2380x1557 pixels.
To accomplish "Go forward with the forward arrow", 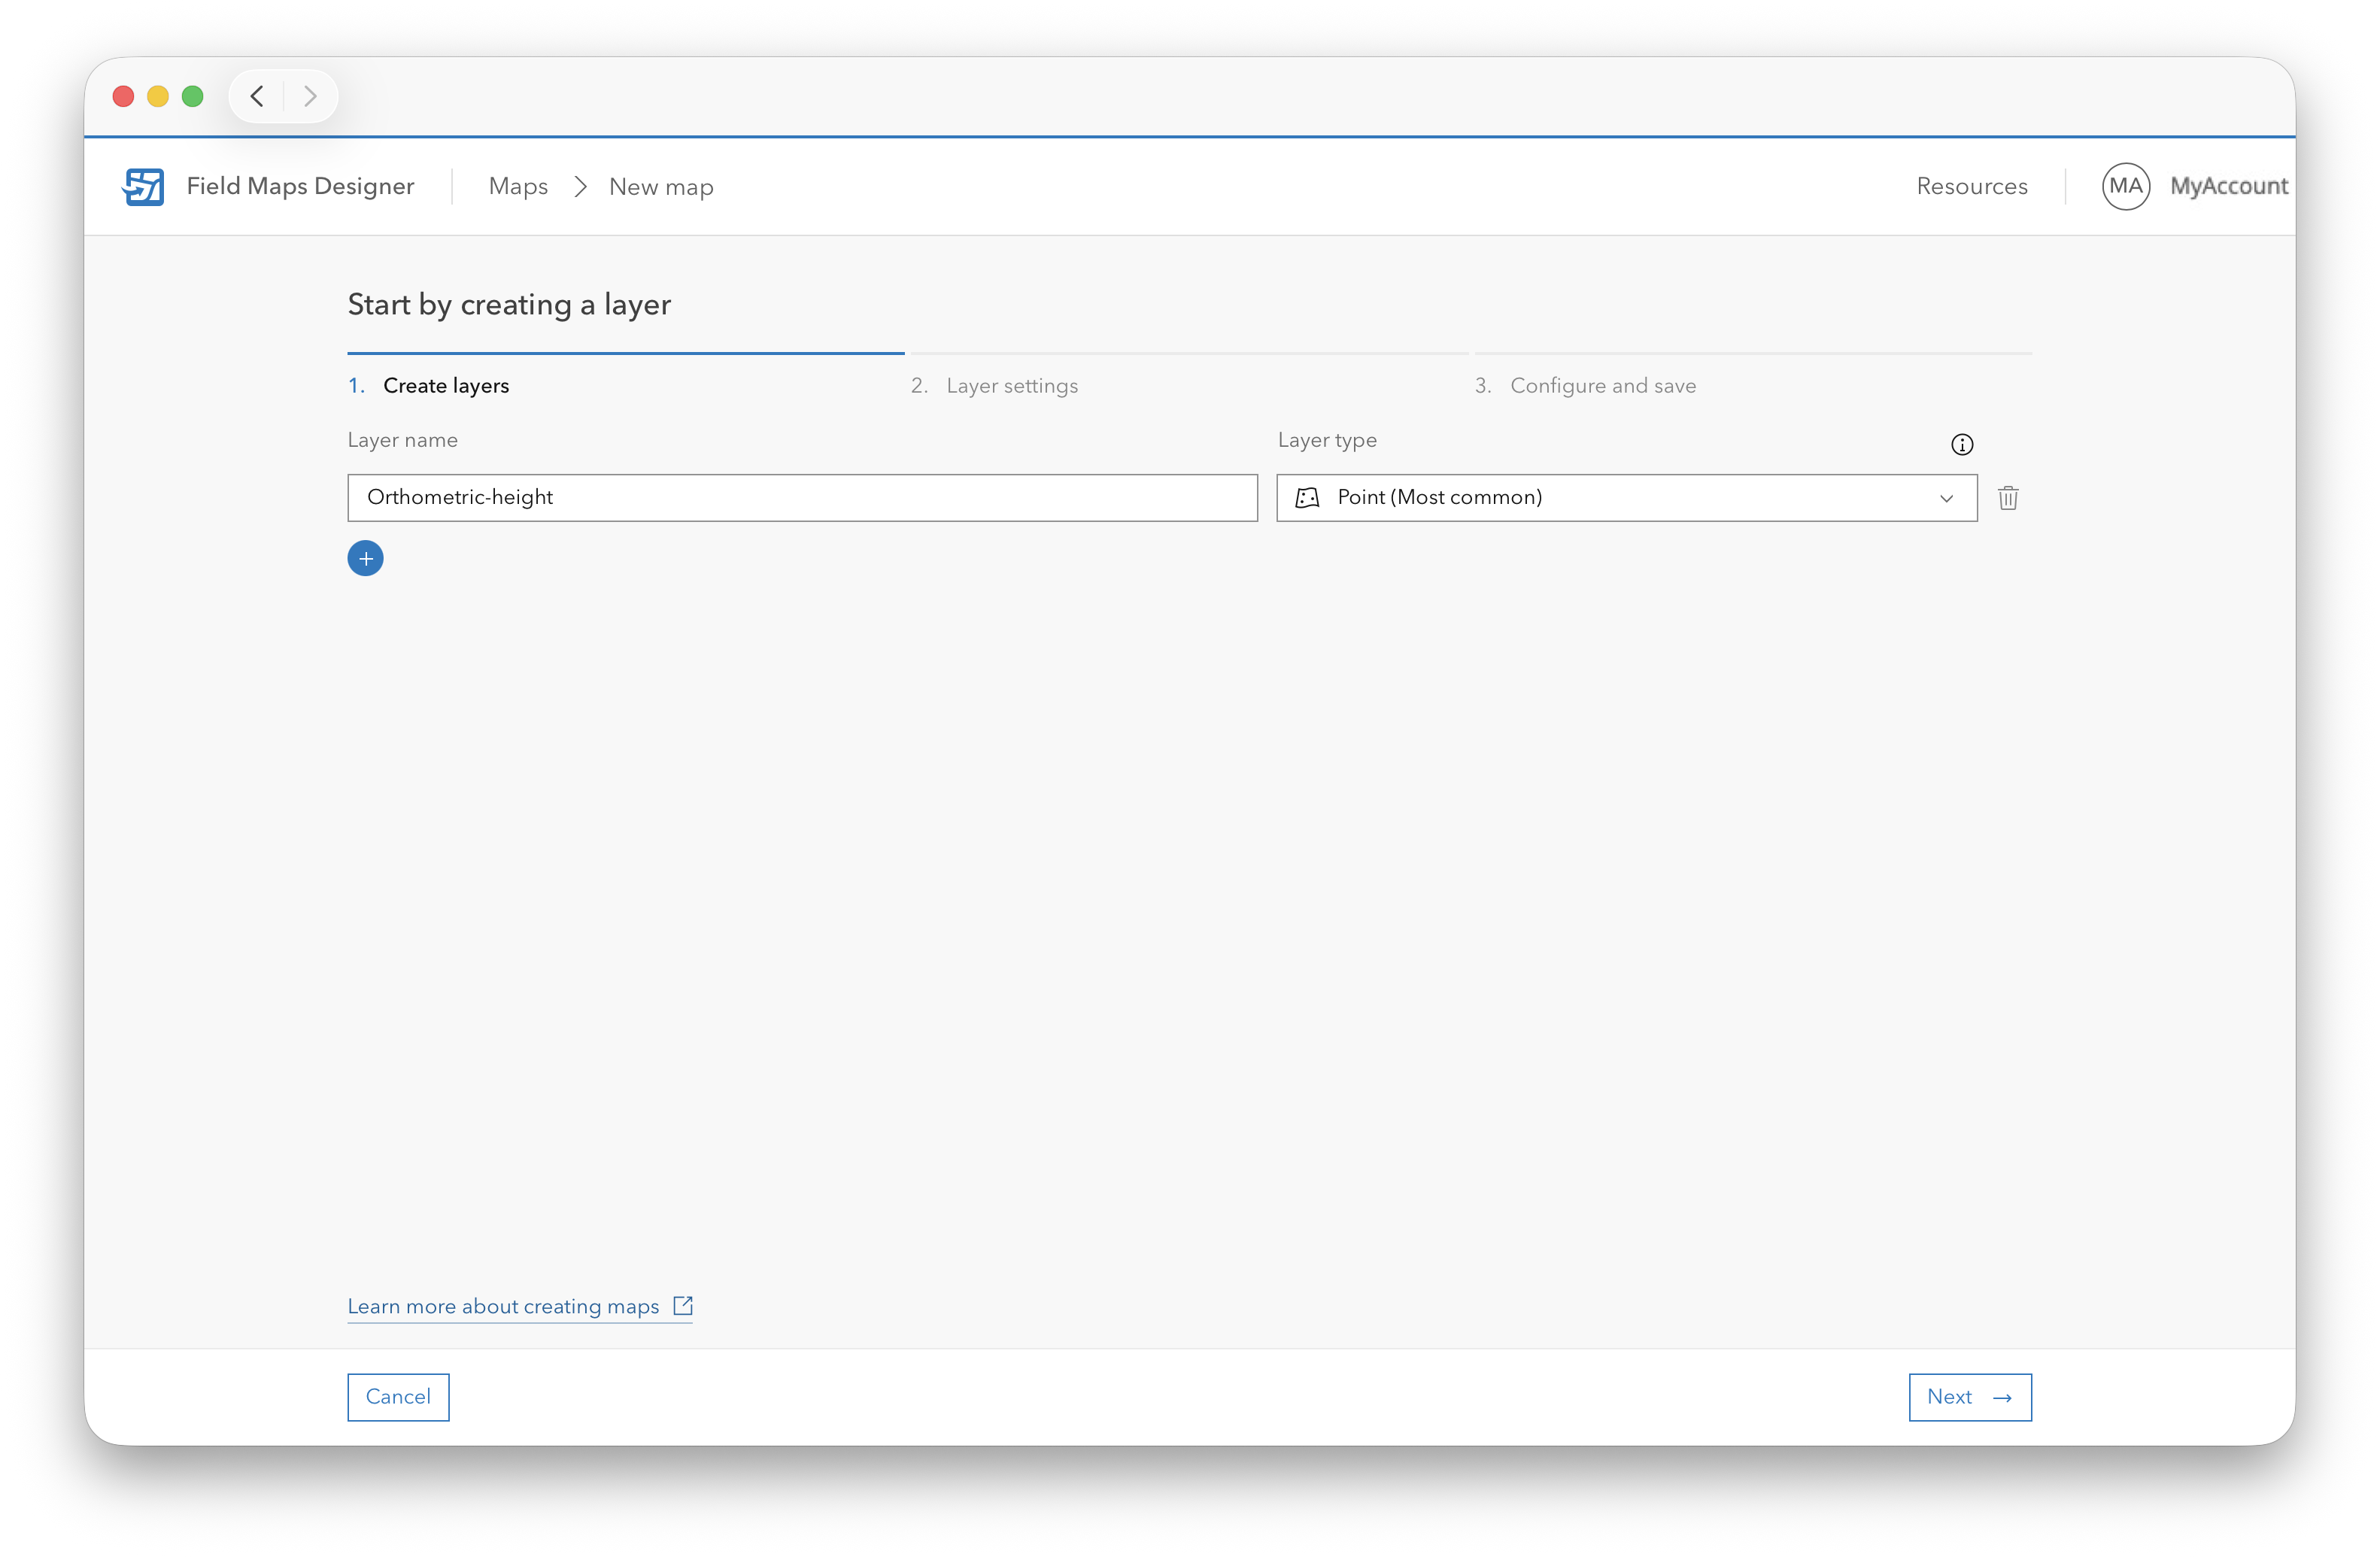I will click(x=310, y=96).
